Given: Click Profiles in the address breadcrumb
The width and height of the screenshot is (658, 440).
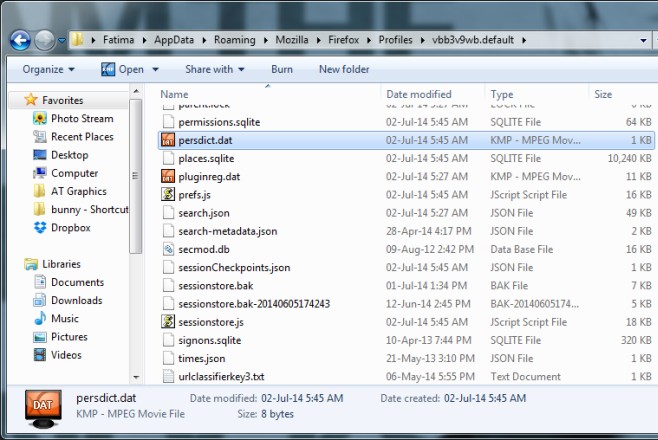Looking at the screenshot, I should pyautogui.click(x=399, y=40).
